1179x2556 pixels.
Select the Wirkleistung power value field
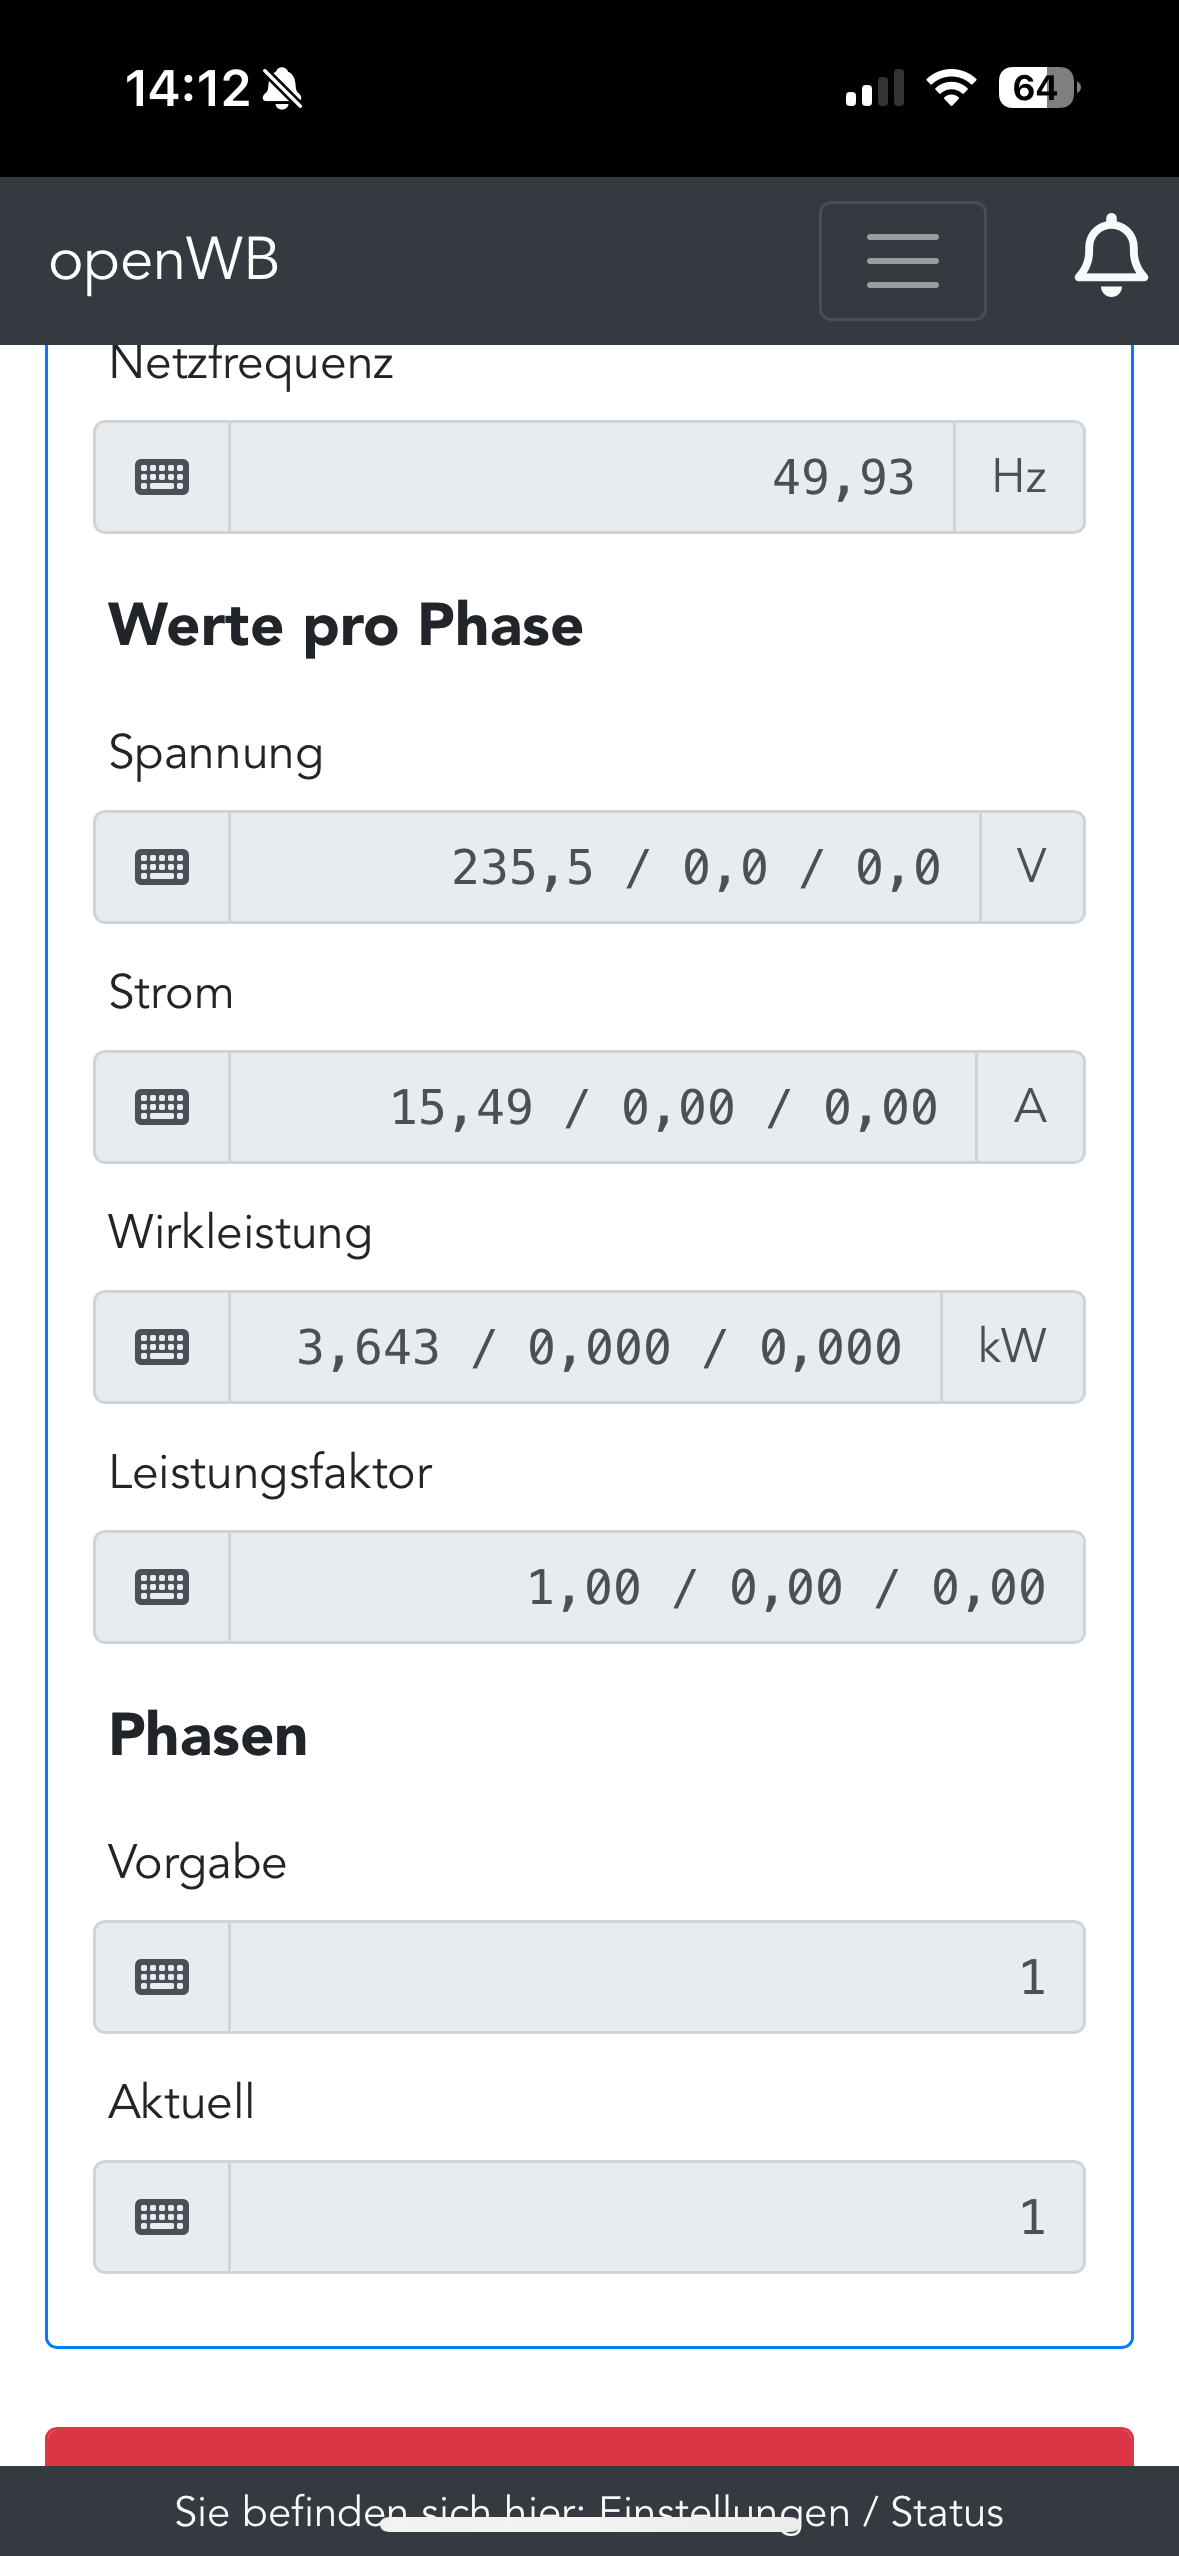coord(585,1347)
